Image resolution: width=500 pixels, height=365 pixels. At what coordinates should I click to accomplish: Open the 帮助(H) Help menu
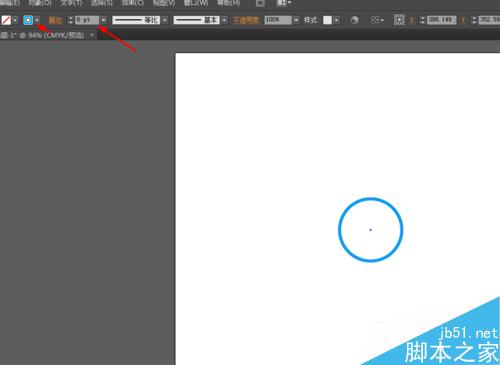tap(228, 3)
